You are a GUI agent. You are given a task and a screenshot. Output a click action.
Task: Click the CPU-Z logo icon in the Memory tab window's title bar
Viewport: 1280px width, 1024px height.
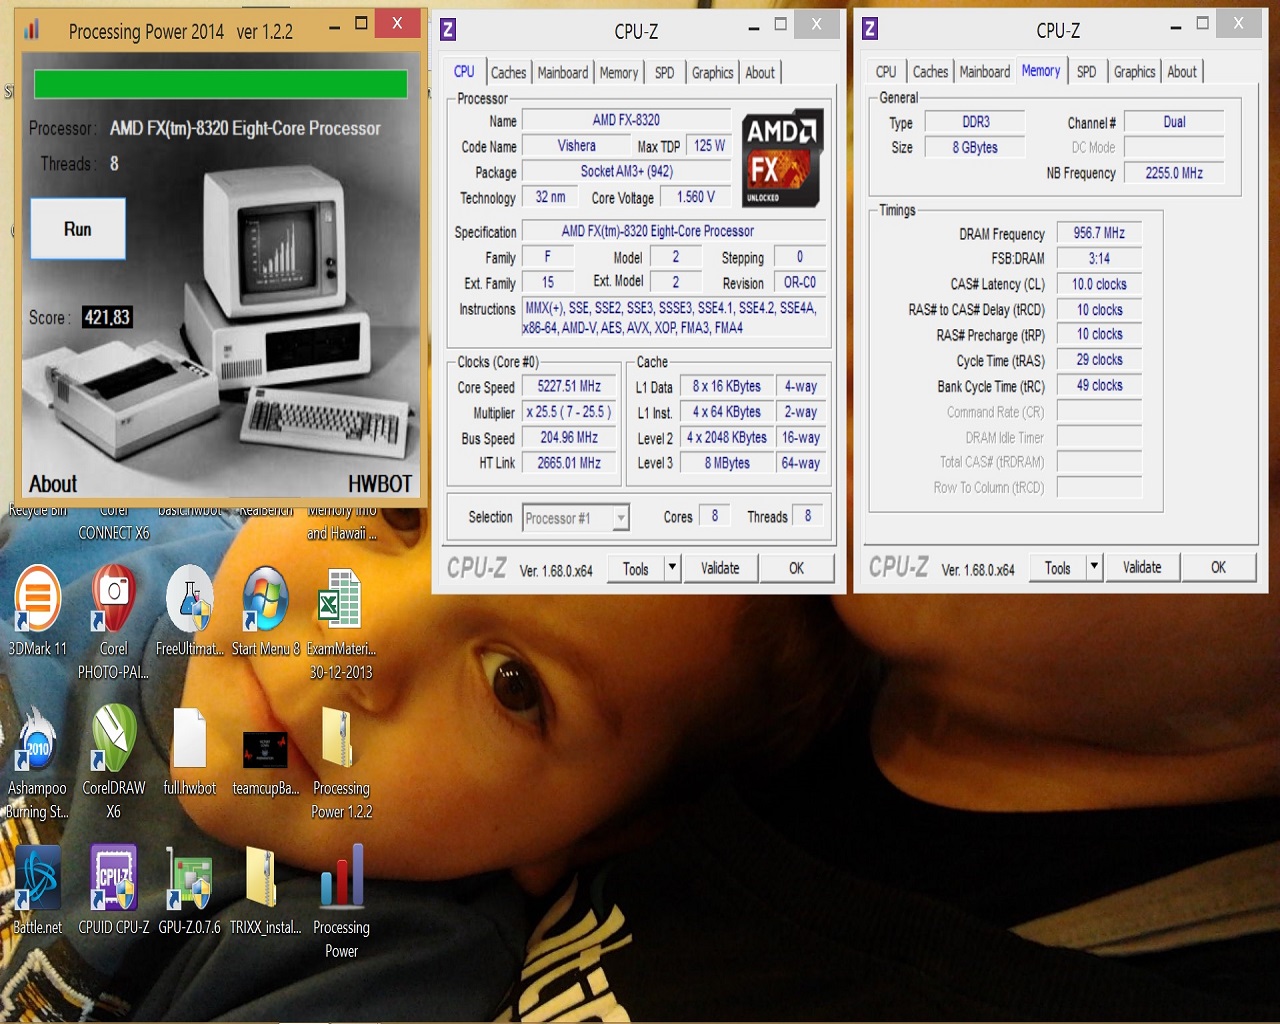click(x=870, y=29)
